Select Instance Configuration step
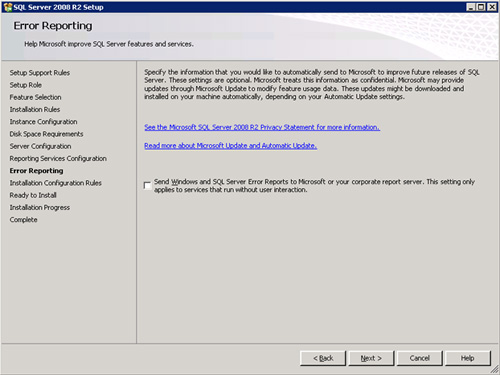This screenshot has width=500, height=375. pos(43,122)
